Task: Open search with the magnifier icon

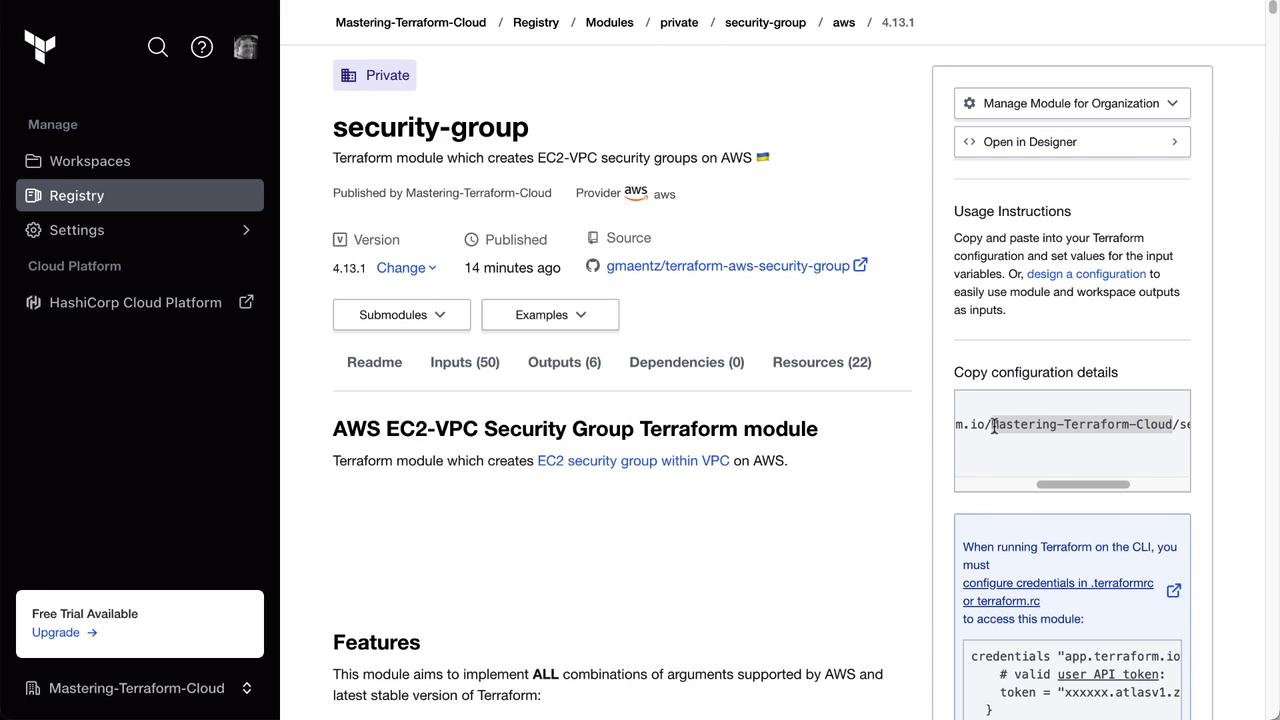Action: pos(158,47)
